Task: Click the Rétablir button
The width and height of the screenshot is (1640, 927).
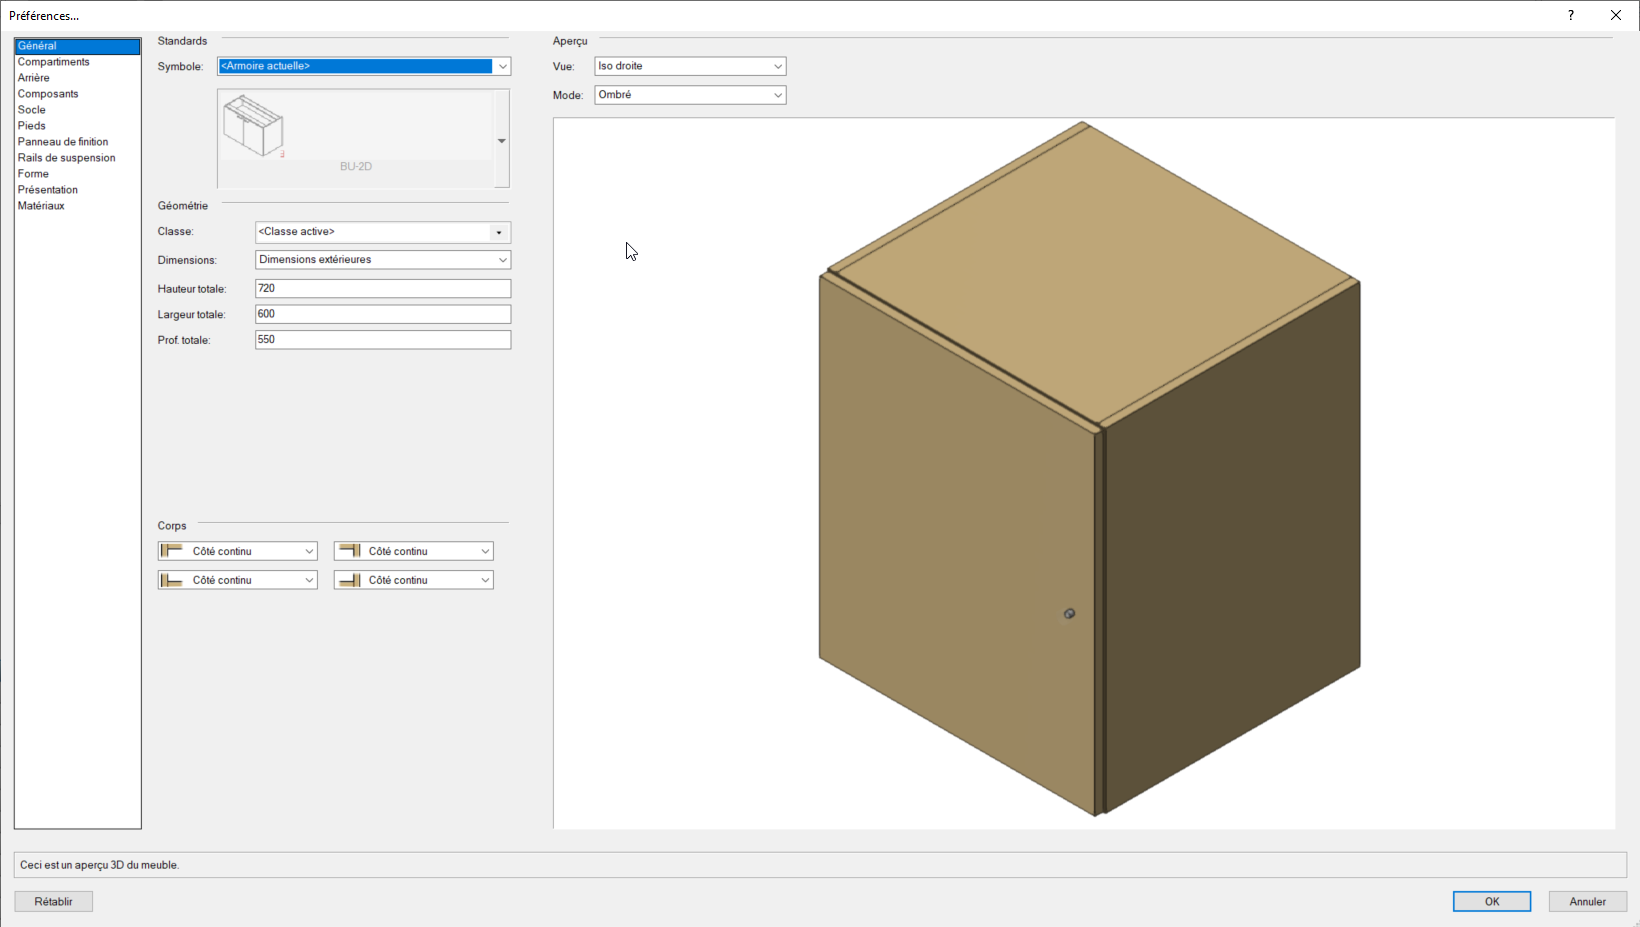Action: pos(54,901)
